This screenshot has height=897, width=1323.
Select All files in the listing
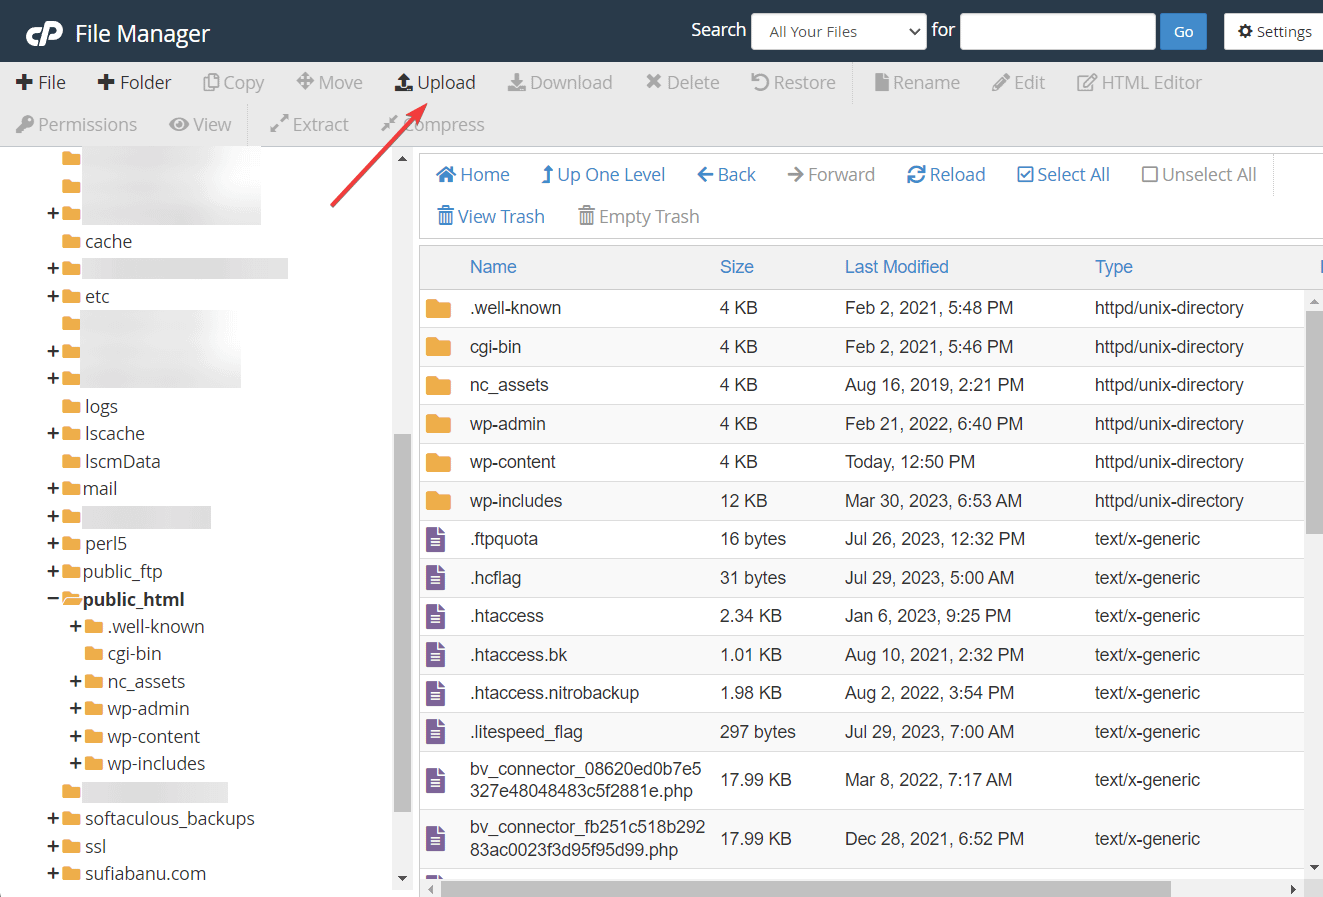[1062, 174]
